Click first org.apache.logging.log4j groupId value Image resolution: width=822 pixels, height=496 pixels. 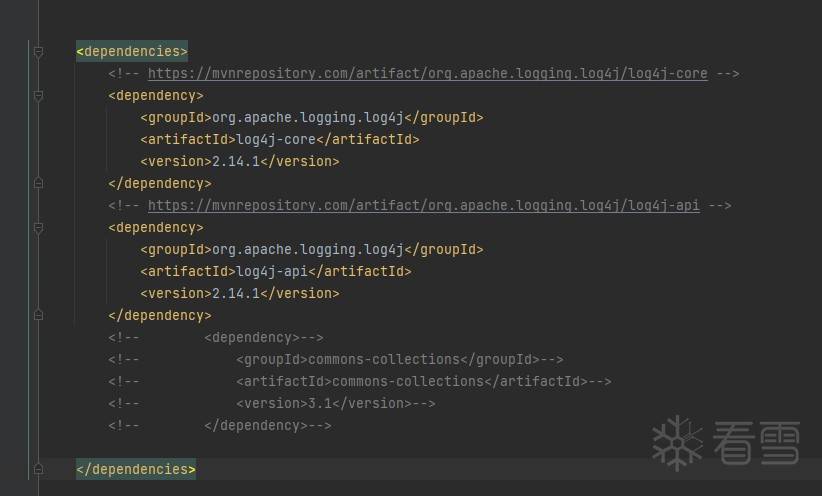307,118
